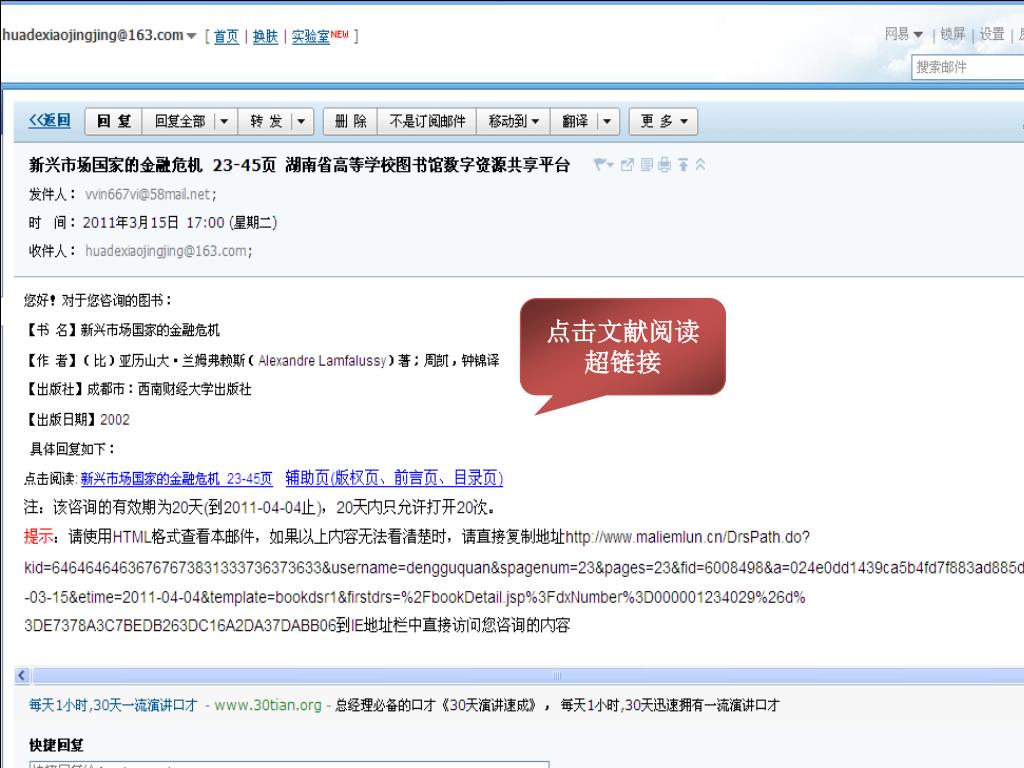Click horizontal scrollbar left arrow
This screenshot has width=1024, height=768.
pyautogui.click(x=22, y=675)
